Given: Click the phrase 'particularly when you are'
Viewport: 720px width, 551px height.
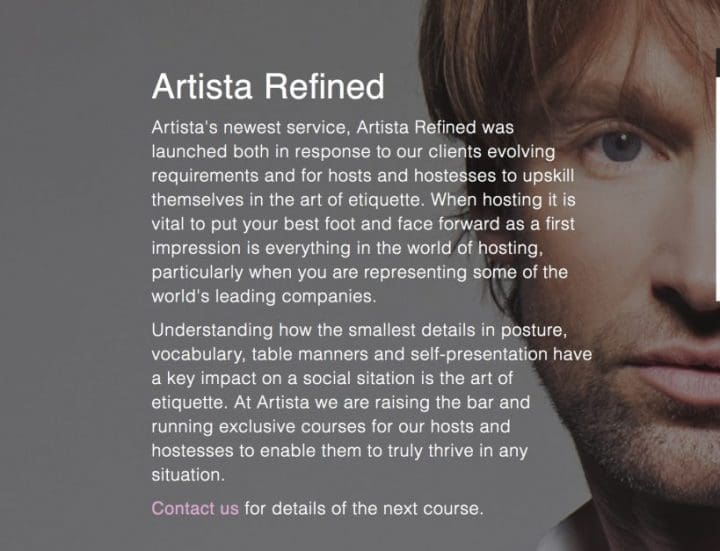Looking at the screenshot, I should [256, 273].
